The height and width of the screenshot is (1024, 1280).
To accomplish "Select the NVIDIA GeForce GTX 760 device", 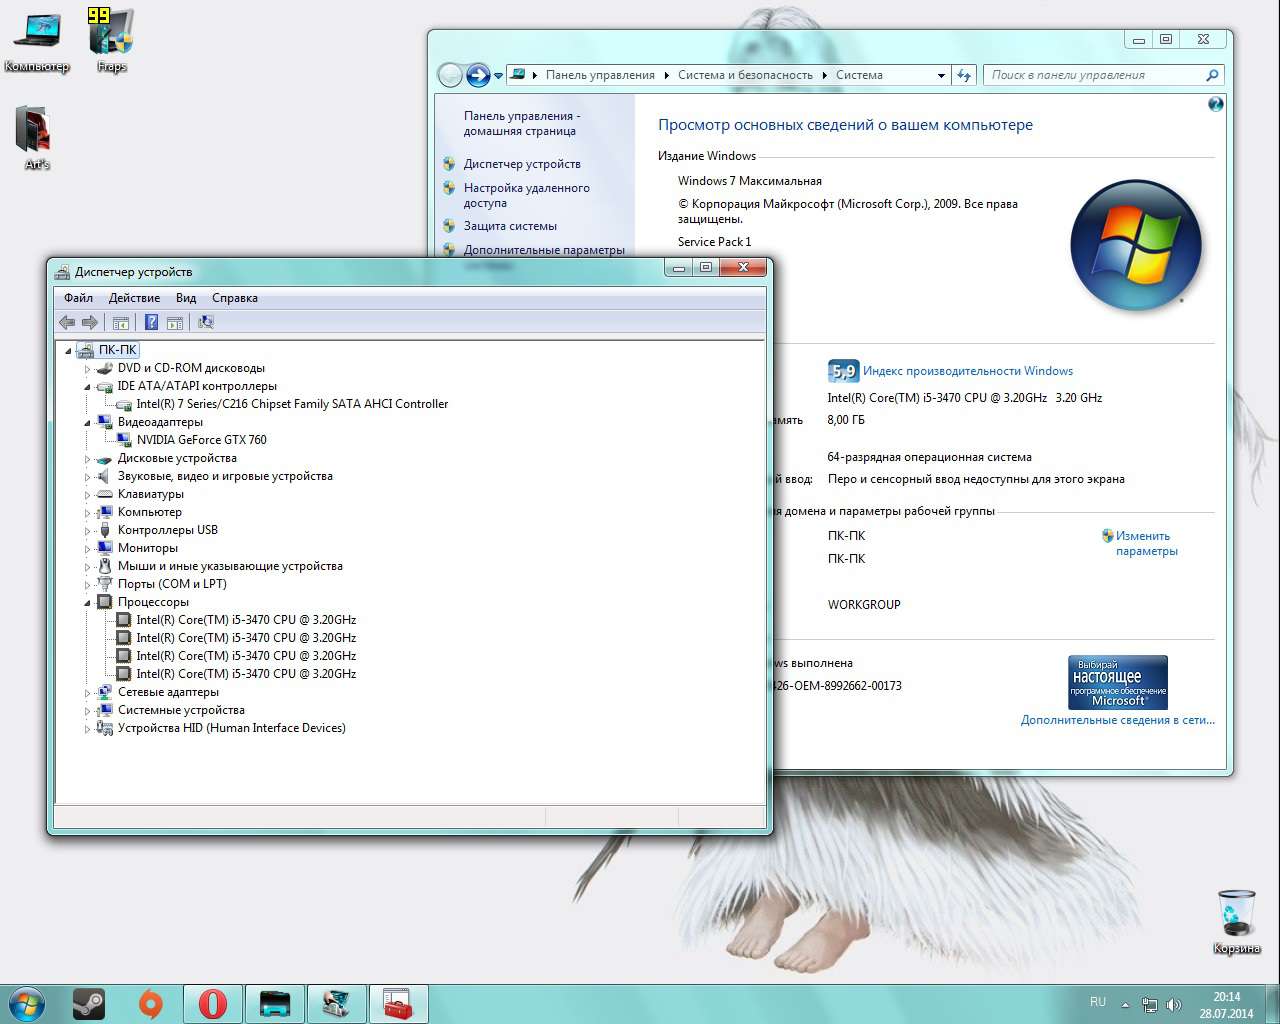I will [201, 440].
